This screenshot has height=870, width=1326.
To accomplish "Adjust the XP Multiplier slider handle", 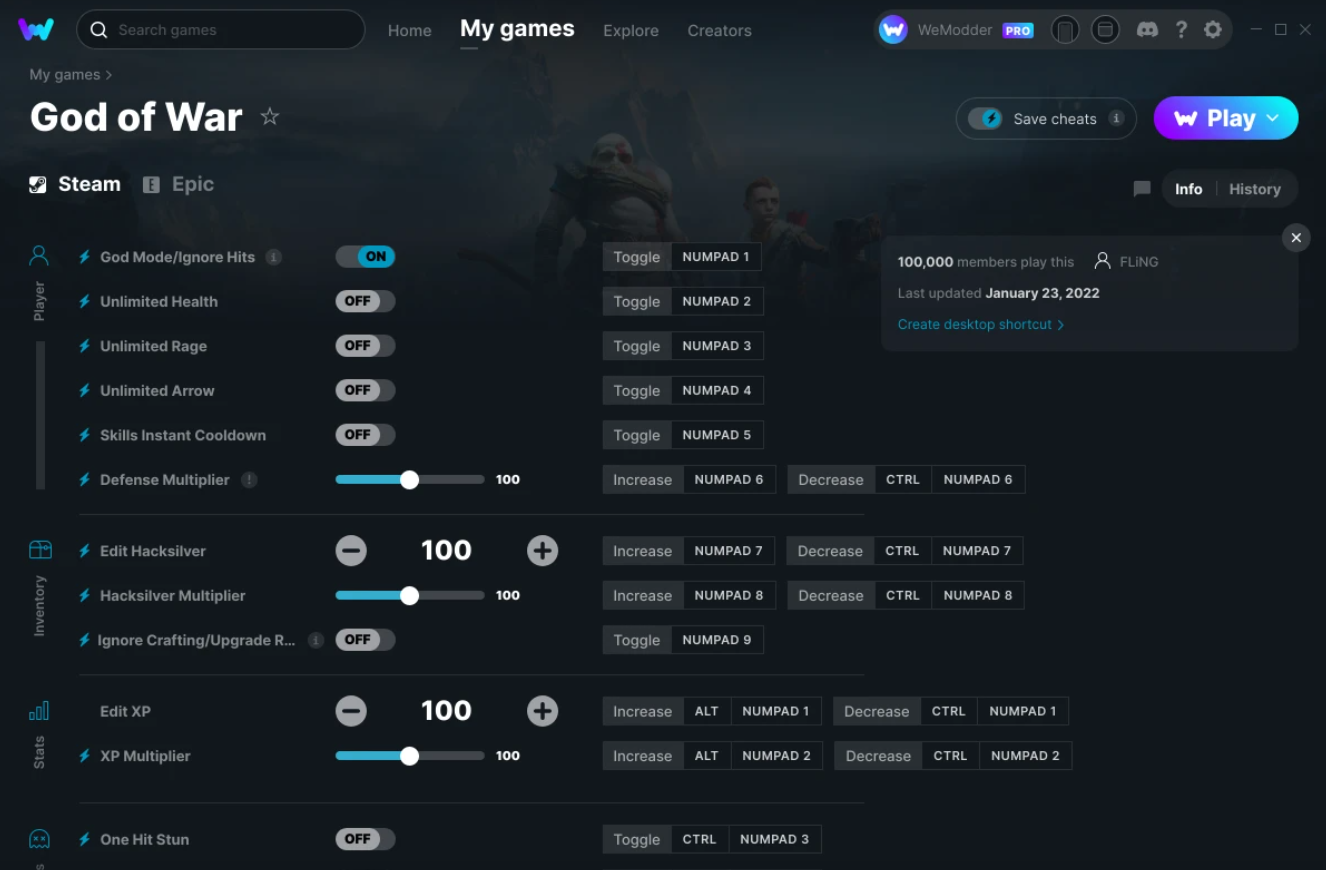I will click(409, 756).
